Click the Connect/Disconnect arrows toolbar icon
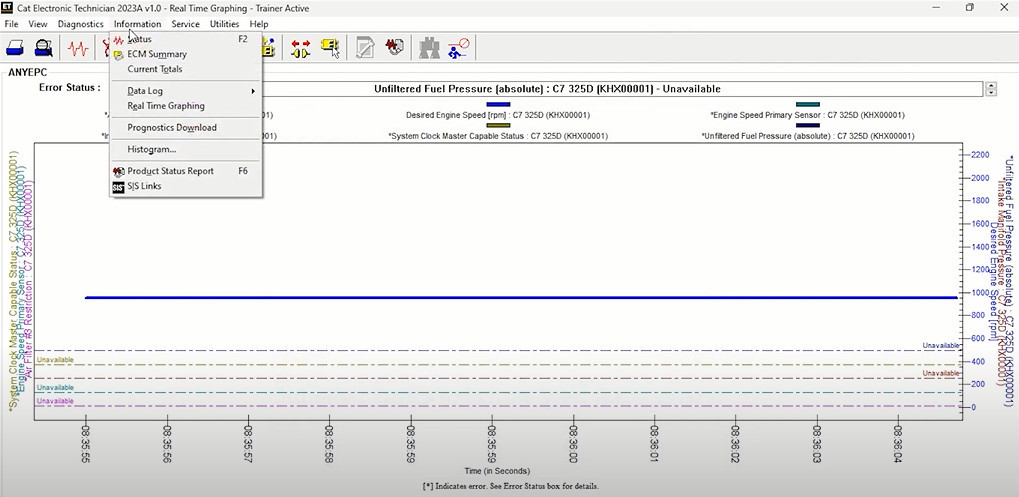 (x=301, y=47)
